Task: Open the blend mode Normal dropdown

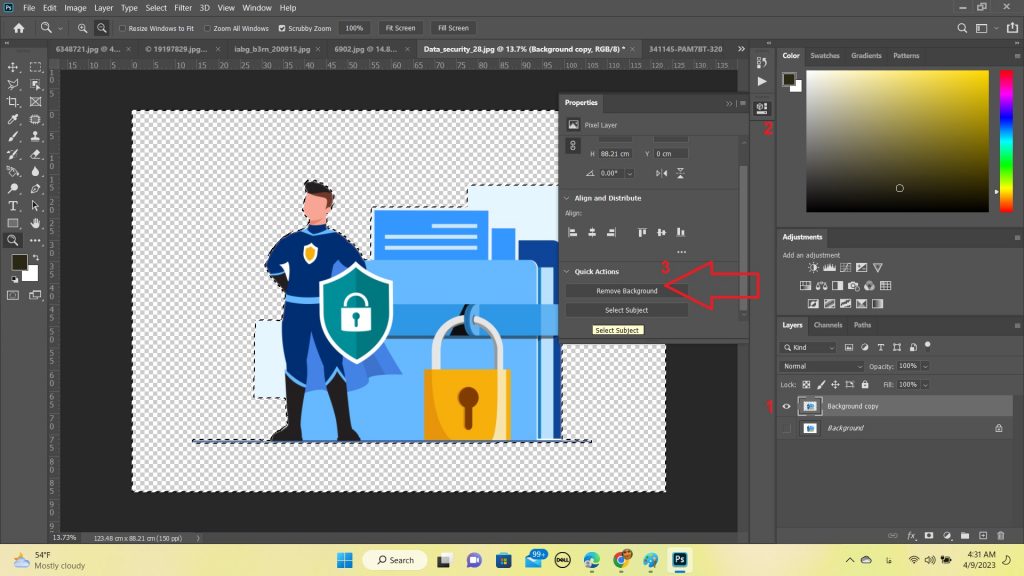Action: (x=822, y=366)
